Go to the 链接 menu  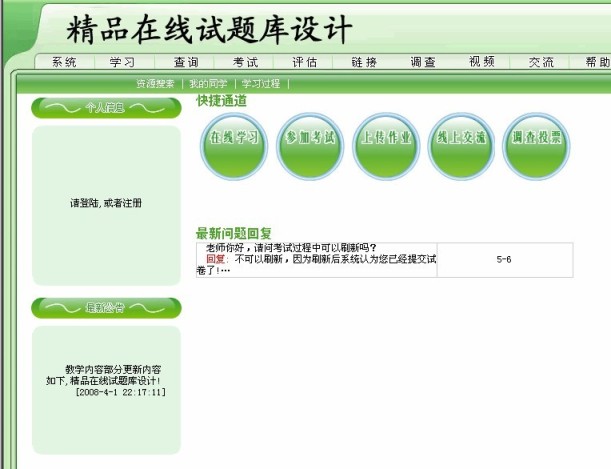coord(364,62)
